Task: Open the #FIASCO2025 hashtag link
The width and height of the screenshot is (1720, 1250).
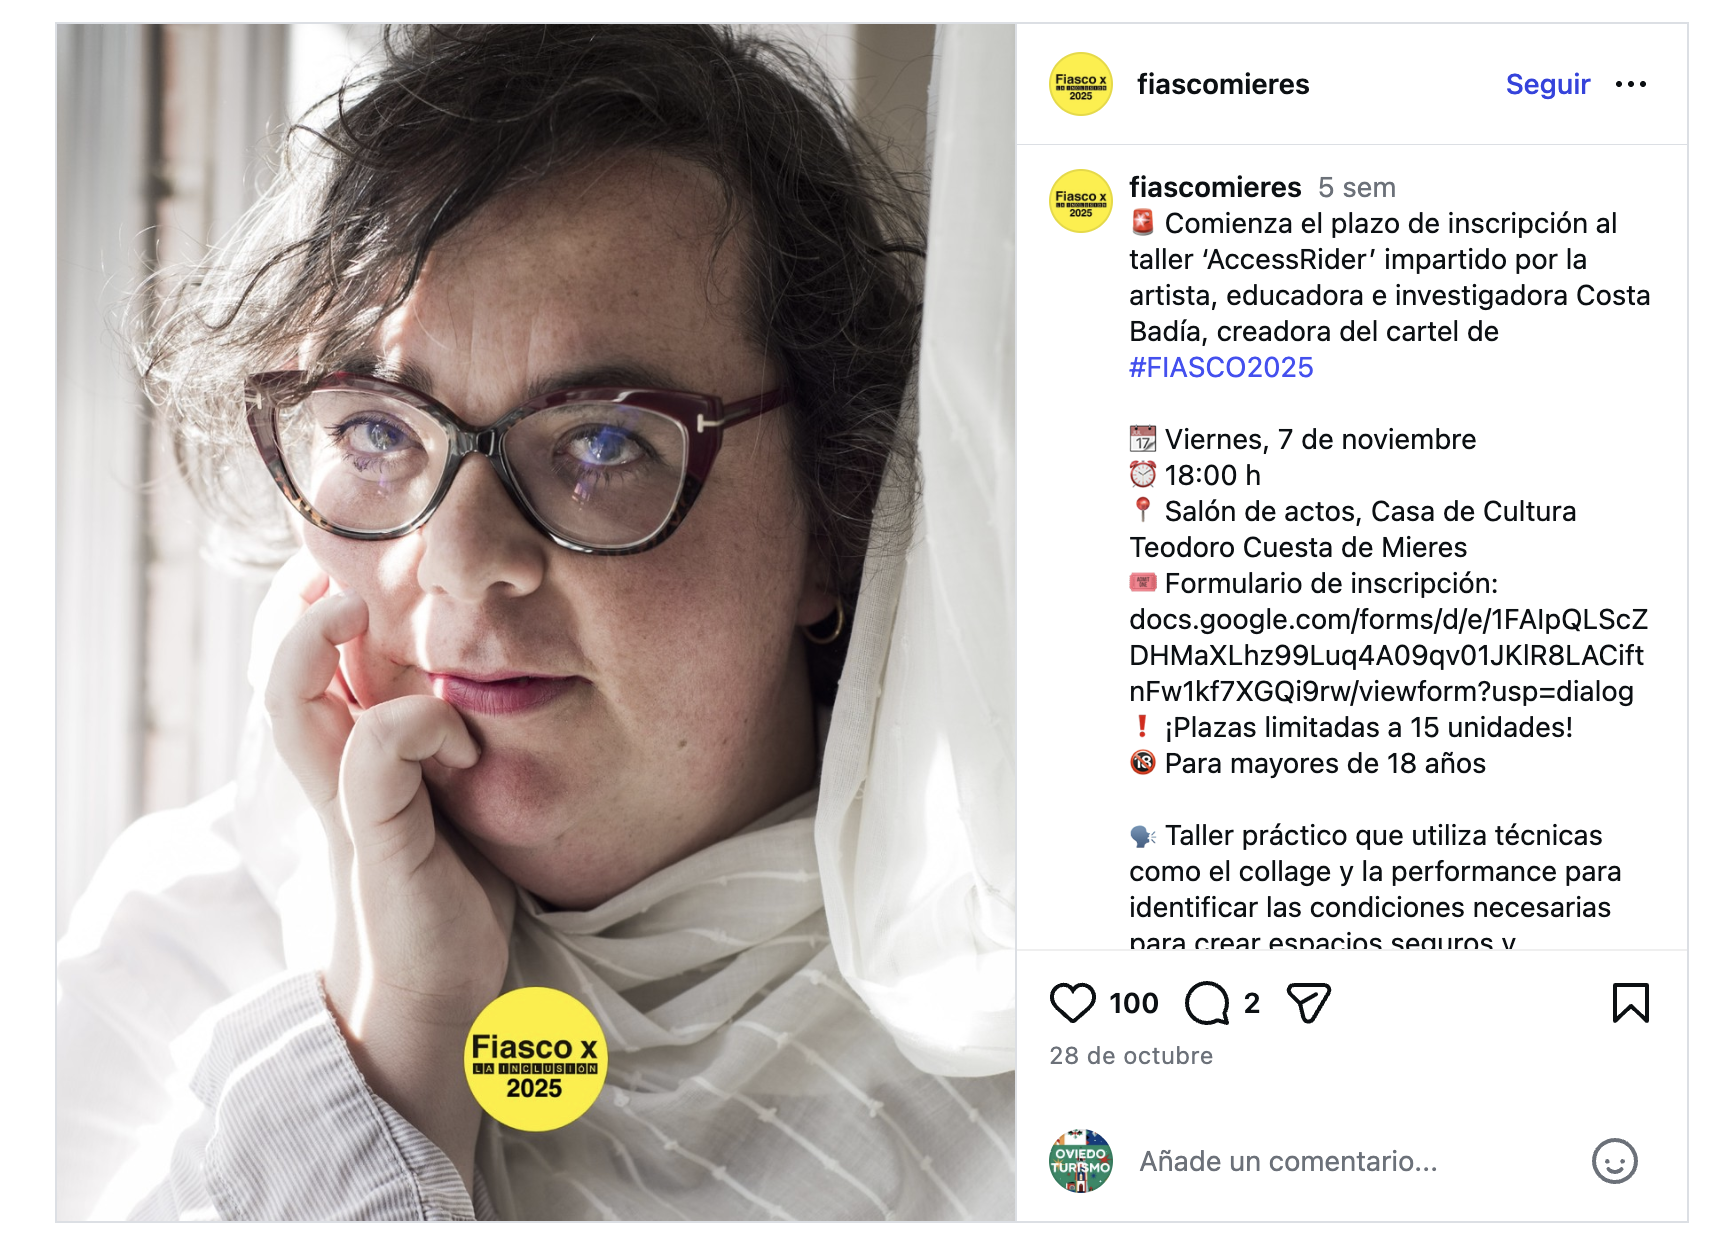Action: click(x=1221, y=367)
